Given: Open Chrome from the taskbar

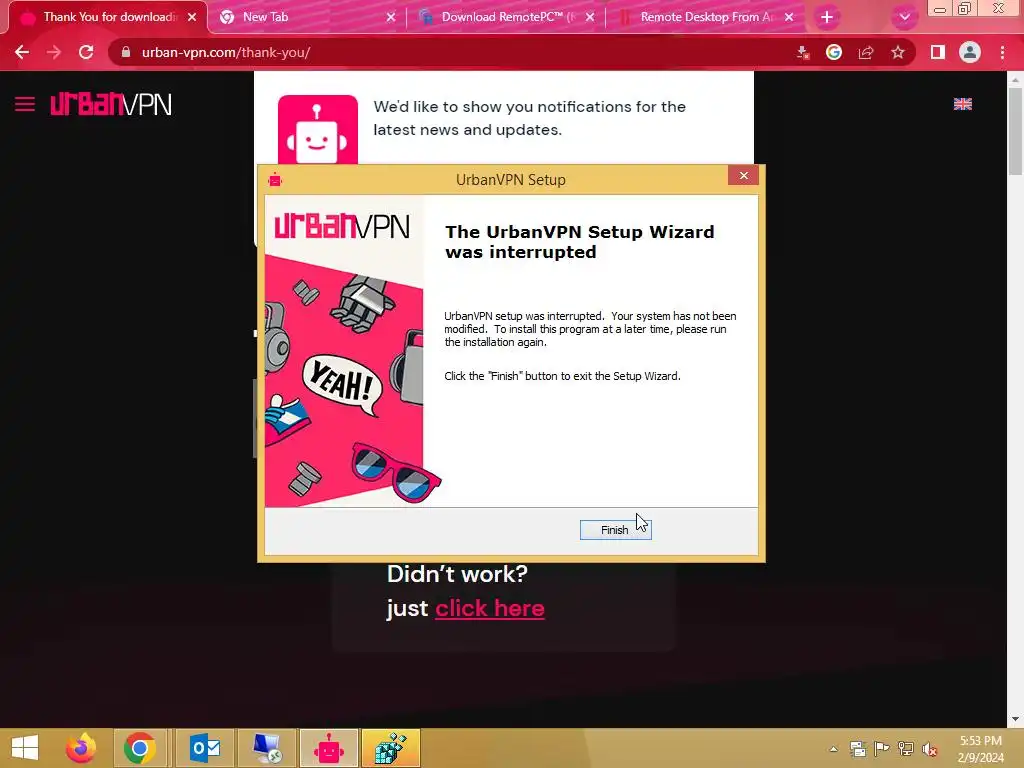Looking at the screenshot, I should [139, 748].
